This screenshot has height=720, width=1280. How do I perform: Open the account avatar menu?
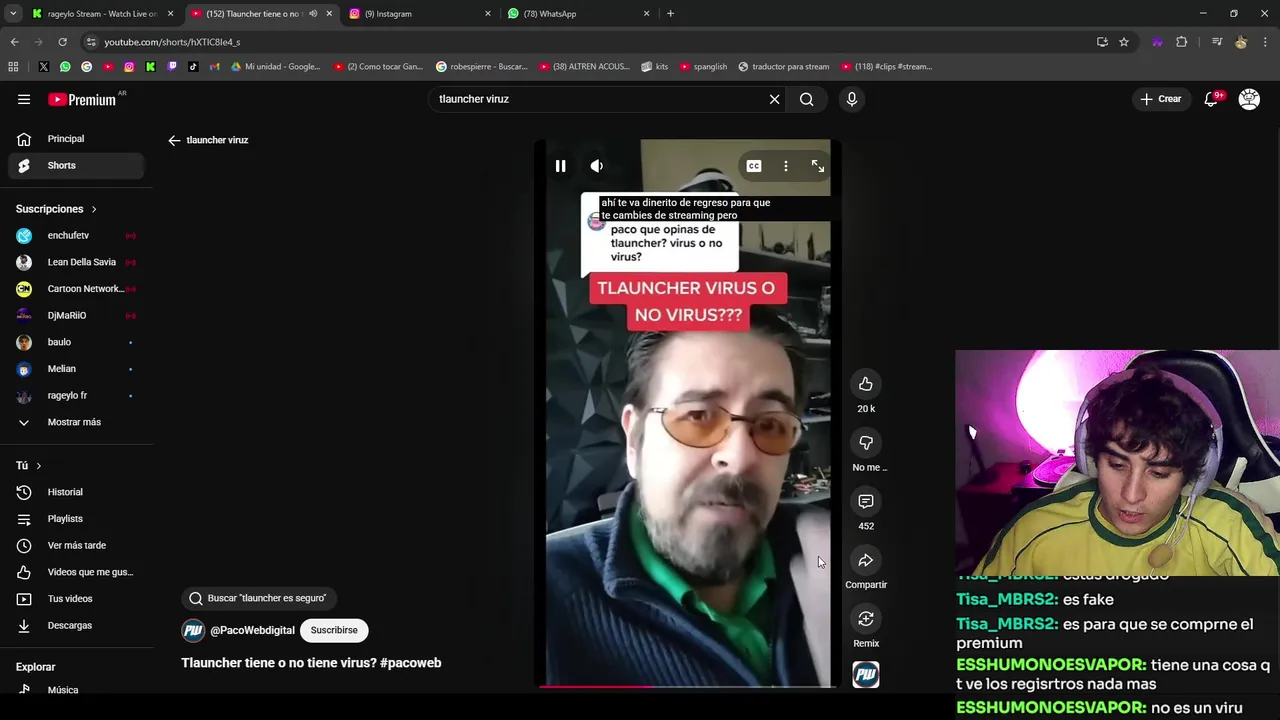(1249, 99)
